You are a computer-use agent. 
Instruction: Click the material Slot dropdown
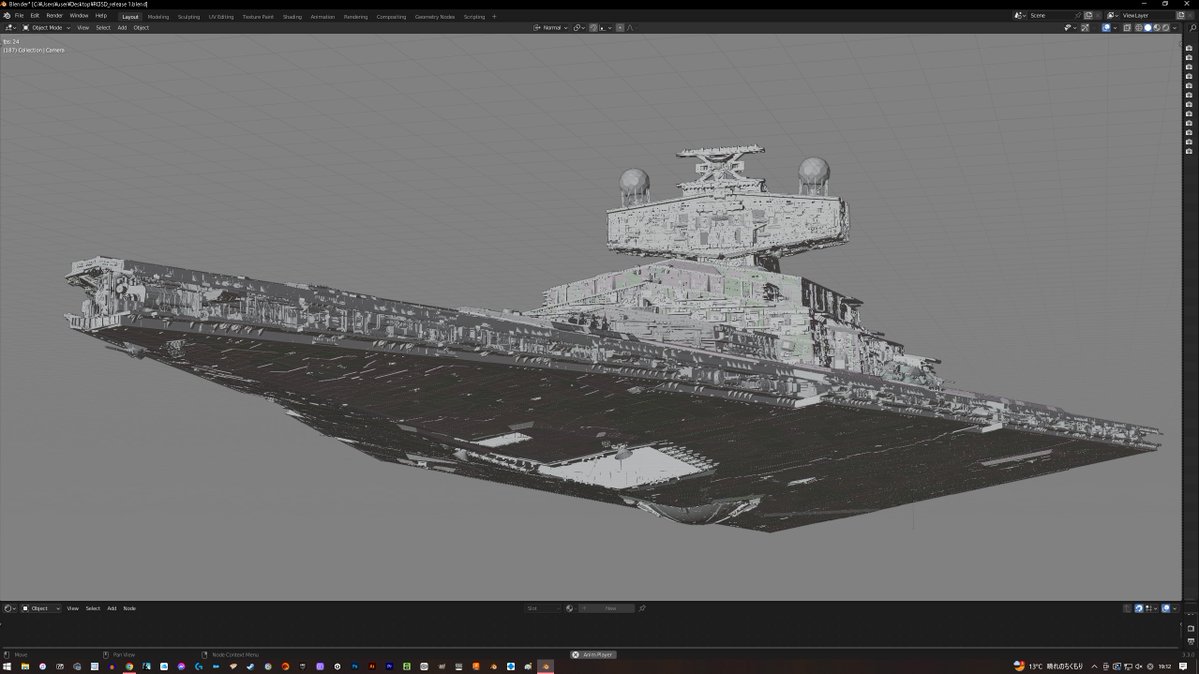coord(542,608)
